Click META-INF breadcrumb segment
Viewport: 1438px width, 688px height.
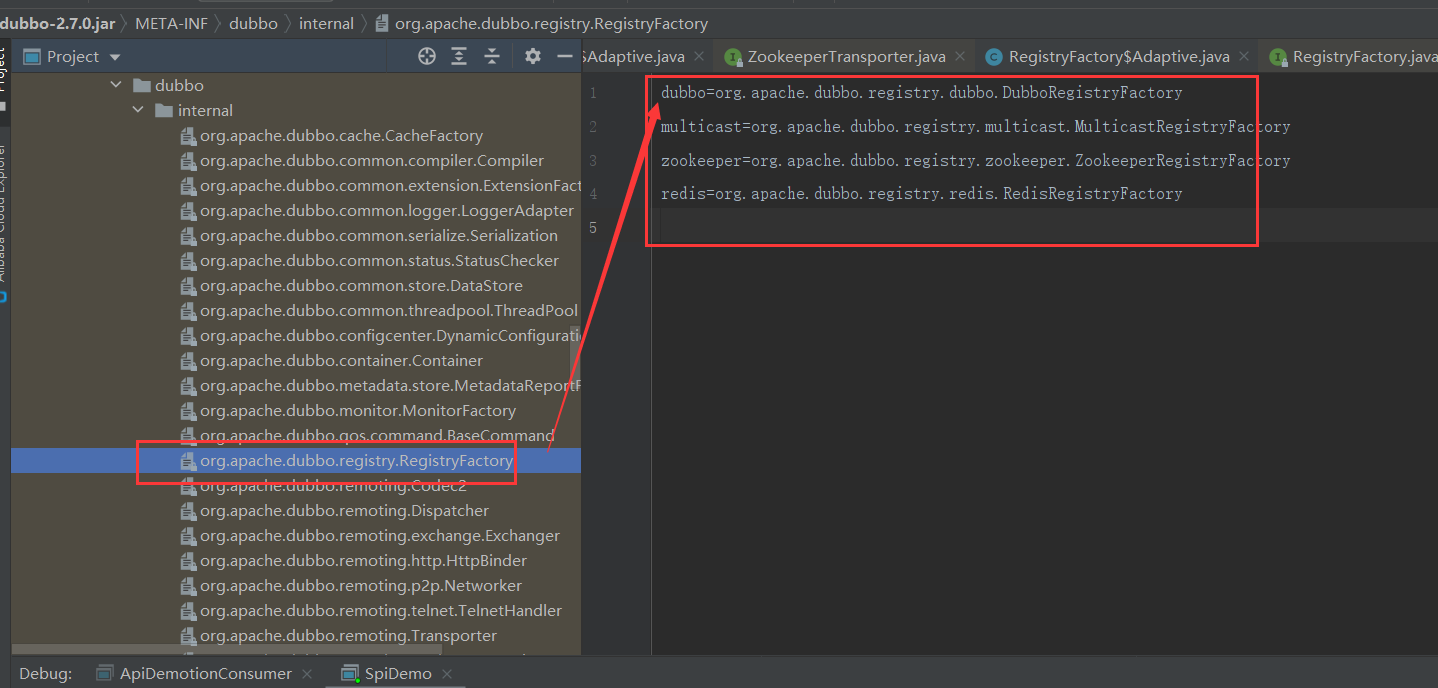[x=171, y=23]
